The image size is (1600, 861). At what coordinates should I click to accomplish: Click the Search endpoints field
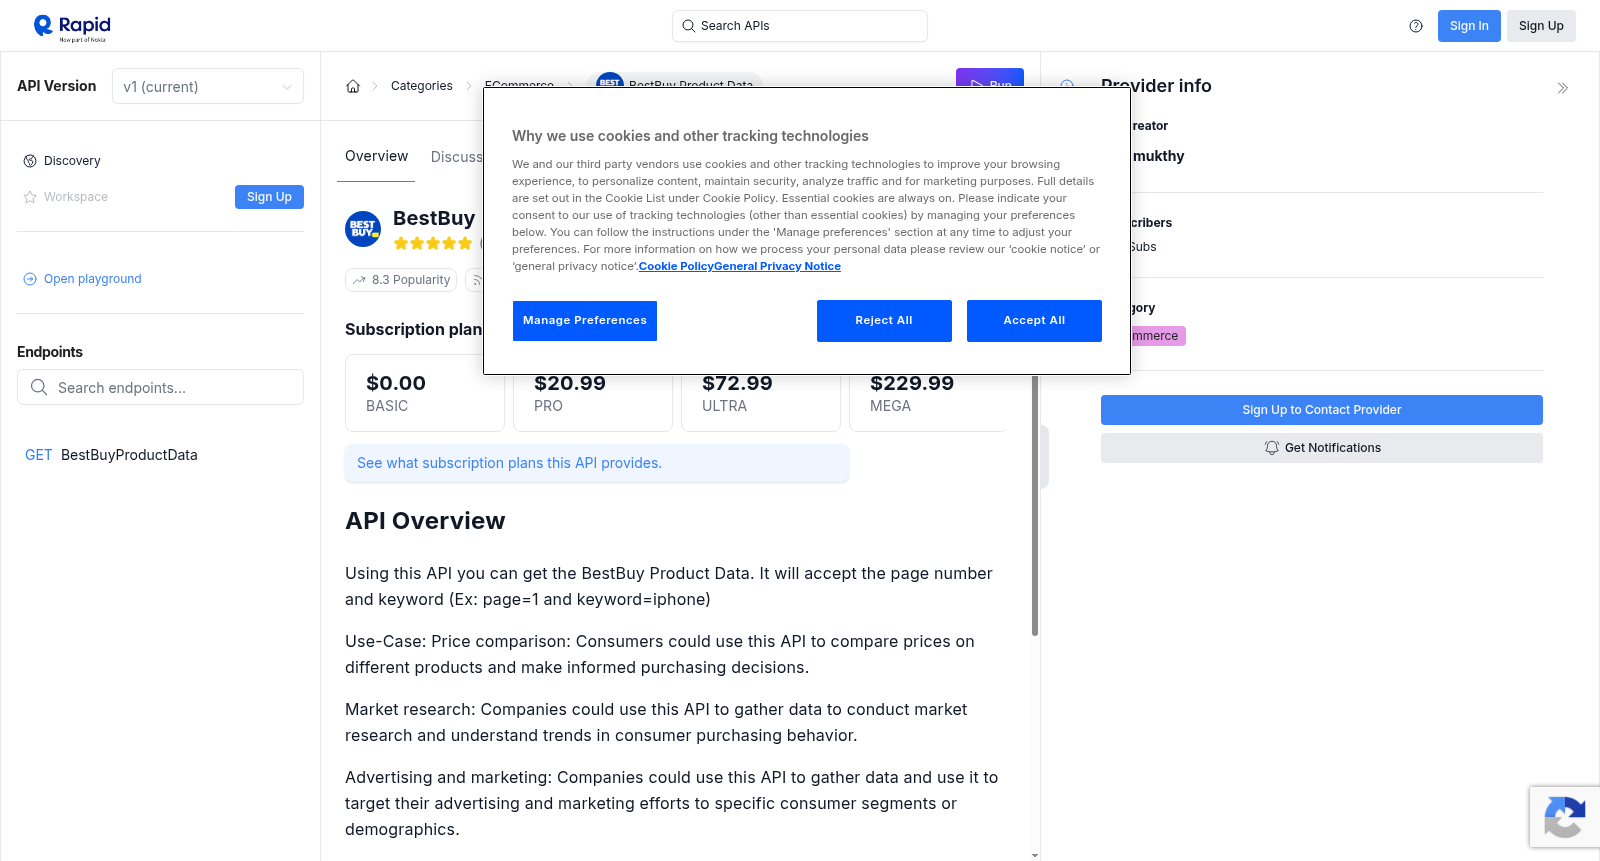[160, 388]
